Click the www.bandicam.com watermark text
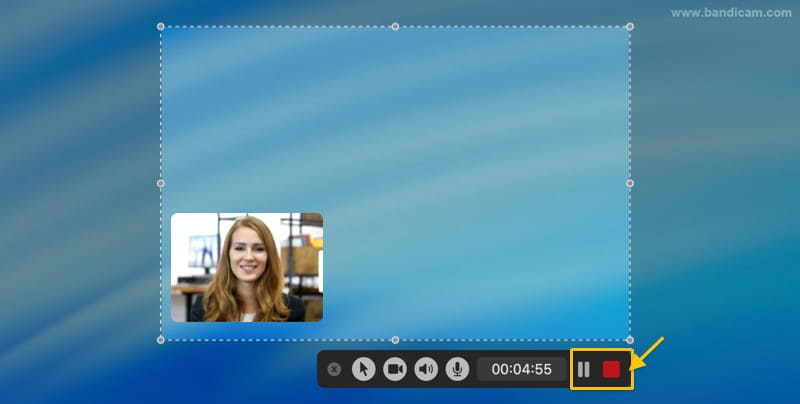This screenshot has width=800, height=404. [x=731, y=13]
